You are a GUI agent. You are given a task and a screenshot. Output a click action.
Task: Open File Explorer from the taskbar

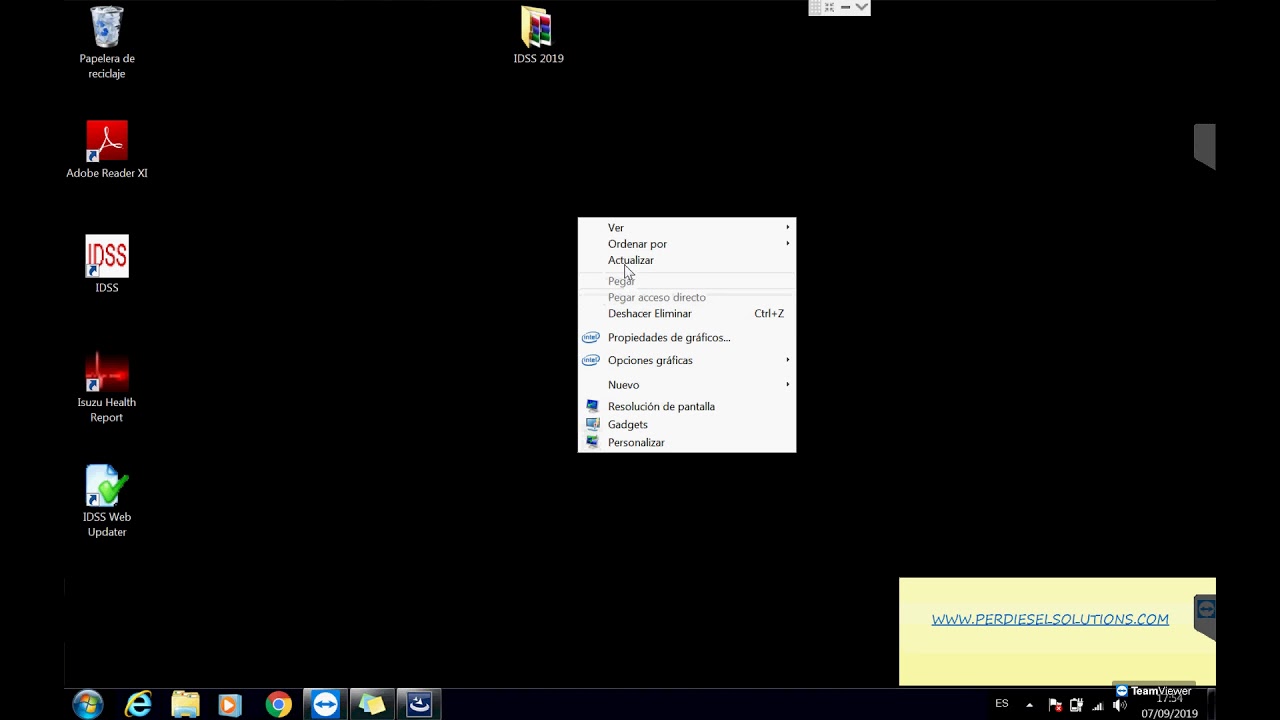coord(185,704)
